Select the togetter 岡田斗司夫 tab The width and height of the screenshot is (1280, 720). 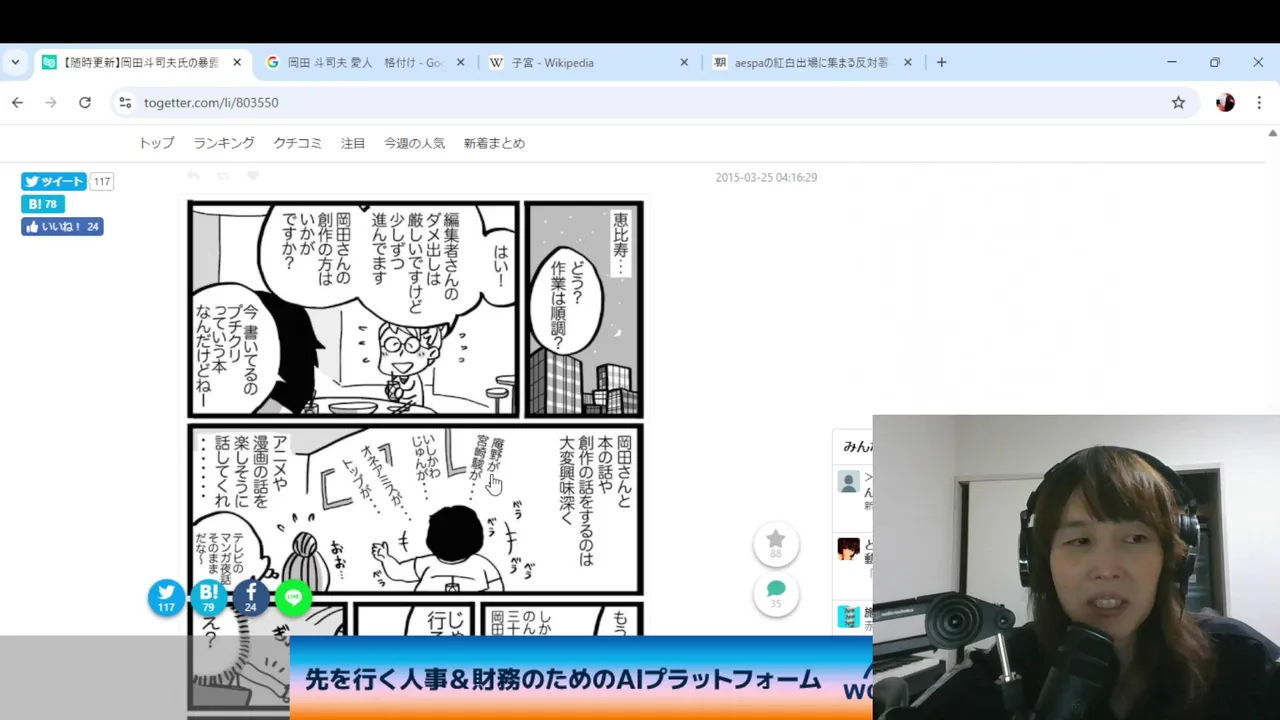coord(142,62)
